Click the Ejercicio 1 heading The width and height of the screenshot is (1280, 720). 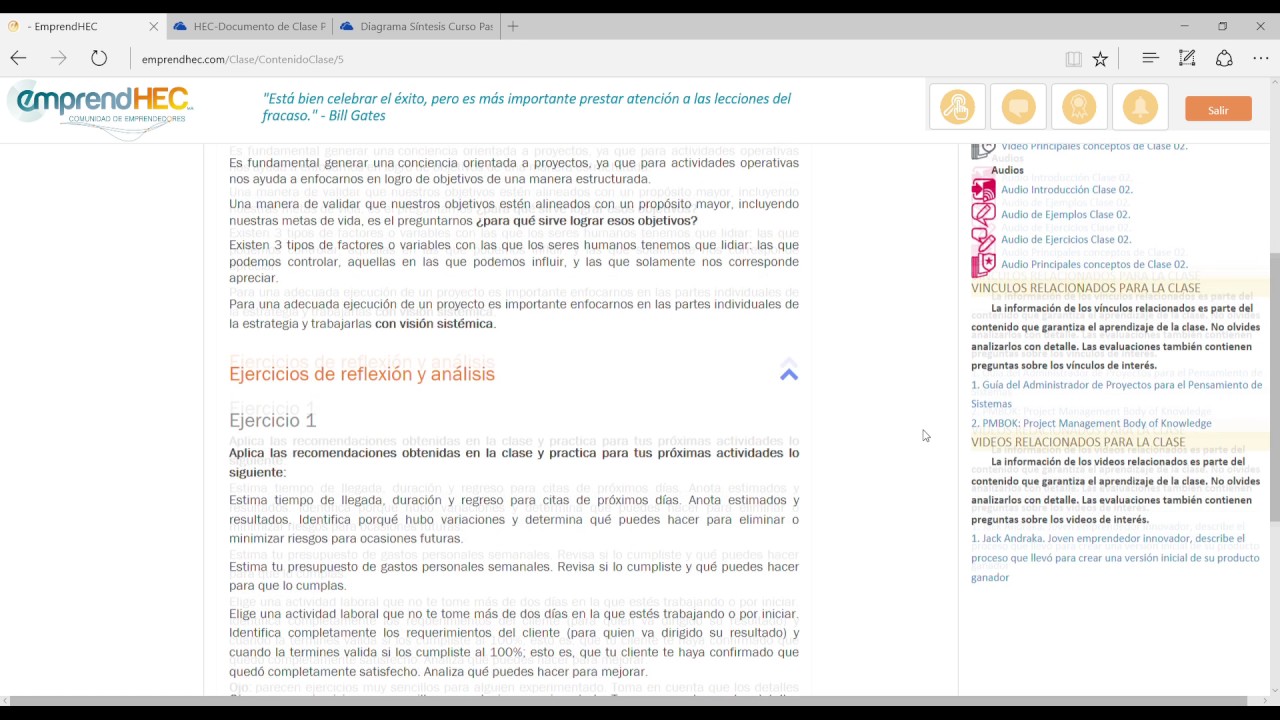[272, 420]
